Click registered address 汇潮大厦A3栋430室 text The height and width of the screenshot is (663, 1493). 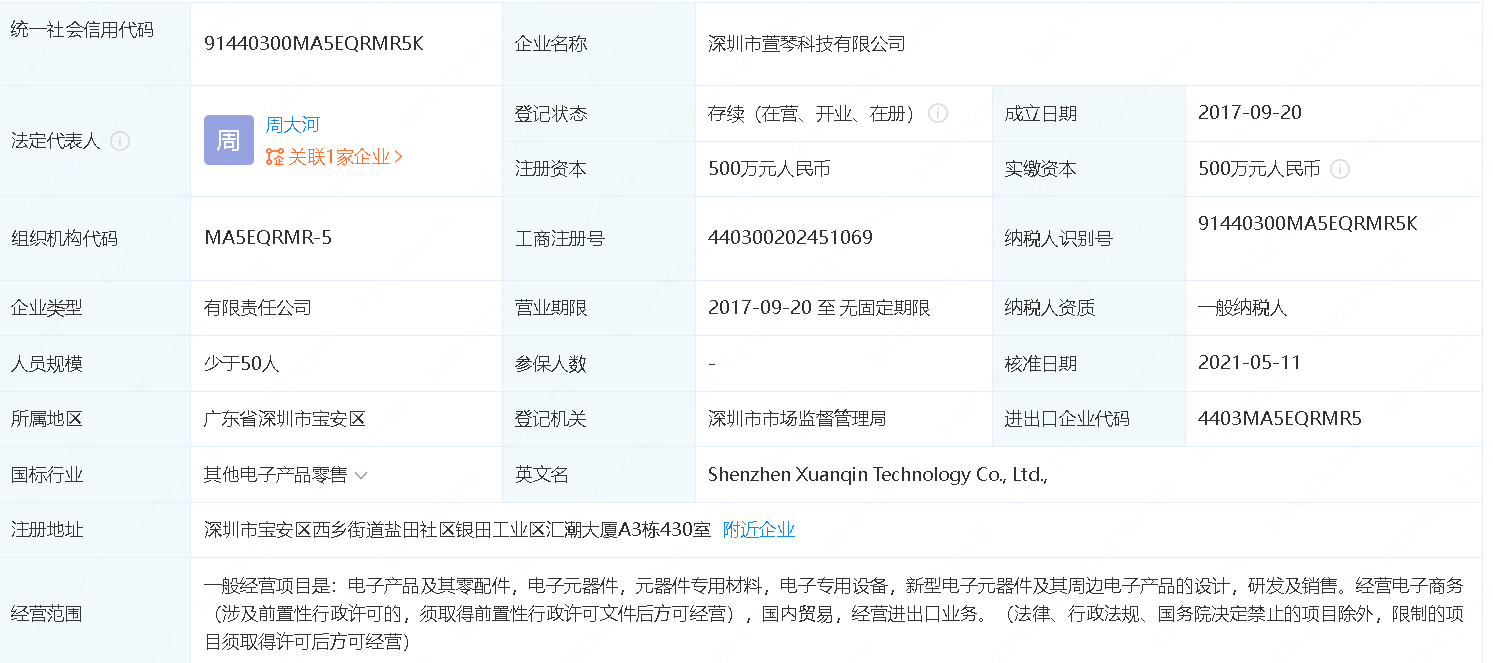(630, 530)
